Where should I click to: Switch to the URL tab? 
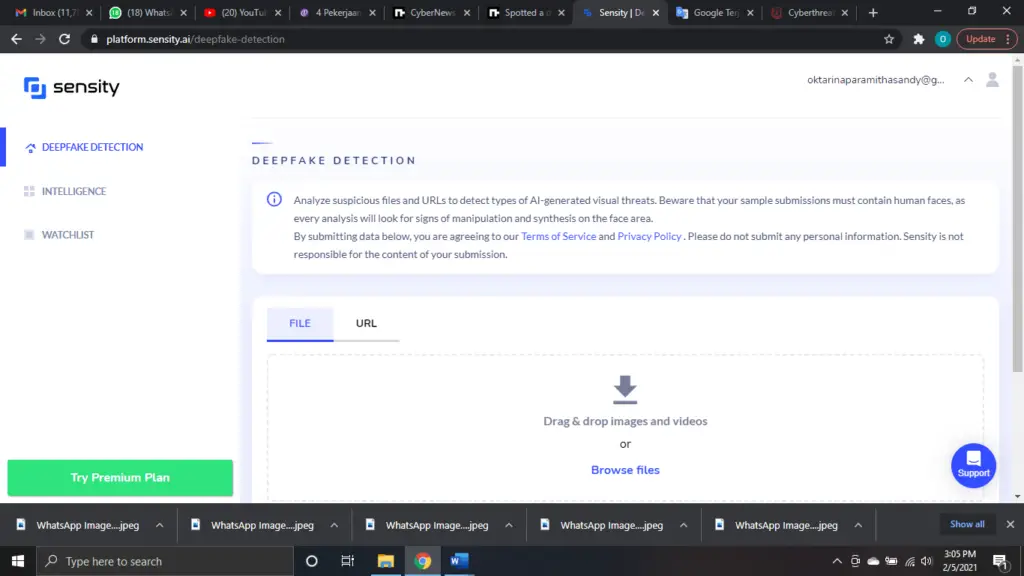(366, 323)
